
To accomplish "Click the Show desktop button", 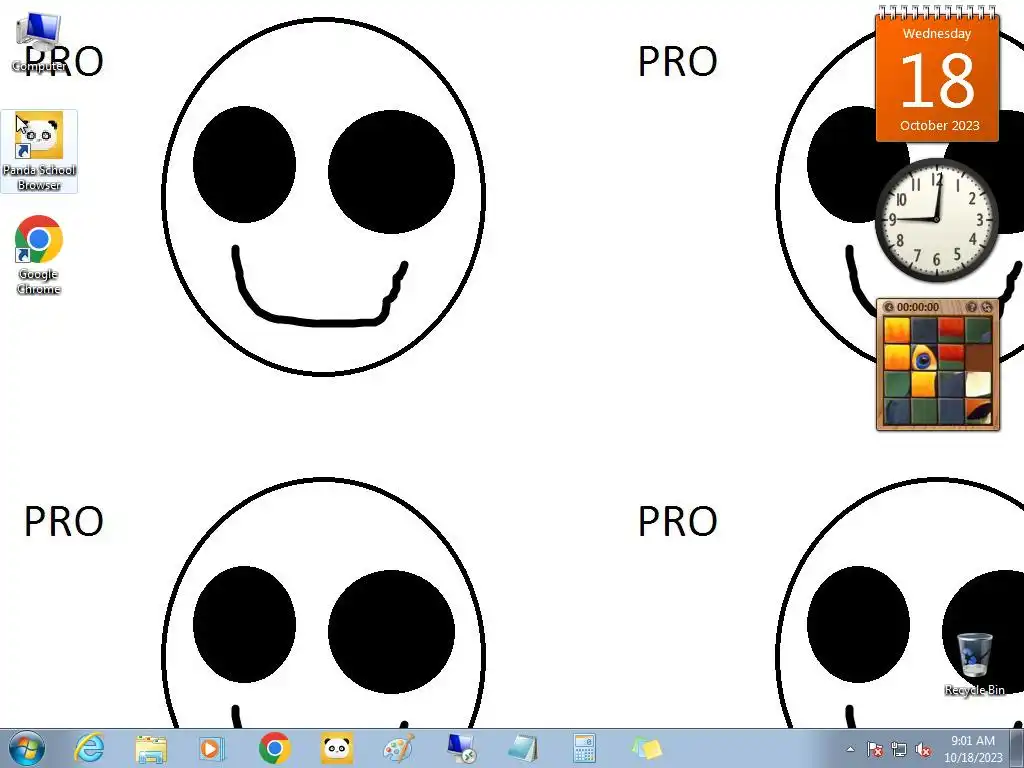I will [x=1017, y=748].
